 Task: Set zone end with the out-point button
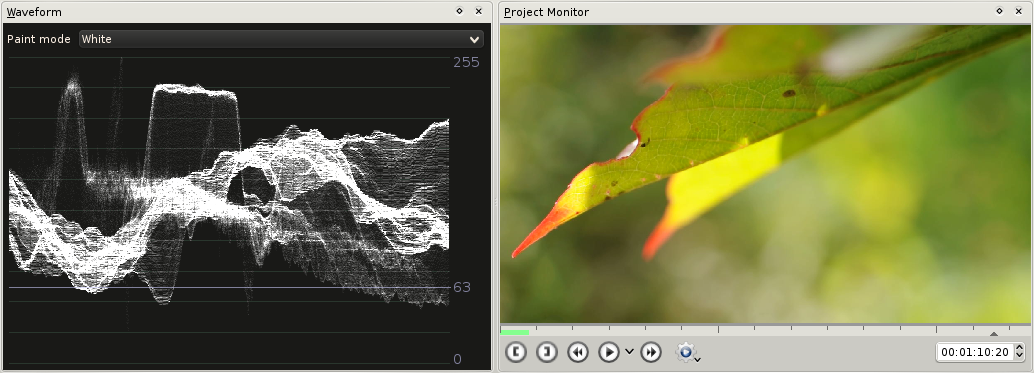coord(547,353)
